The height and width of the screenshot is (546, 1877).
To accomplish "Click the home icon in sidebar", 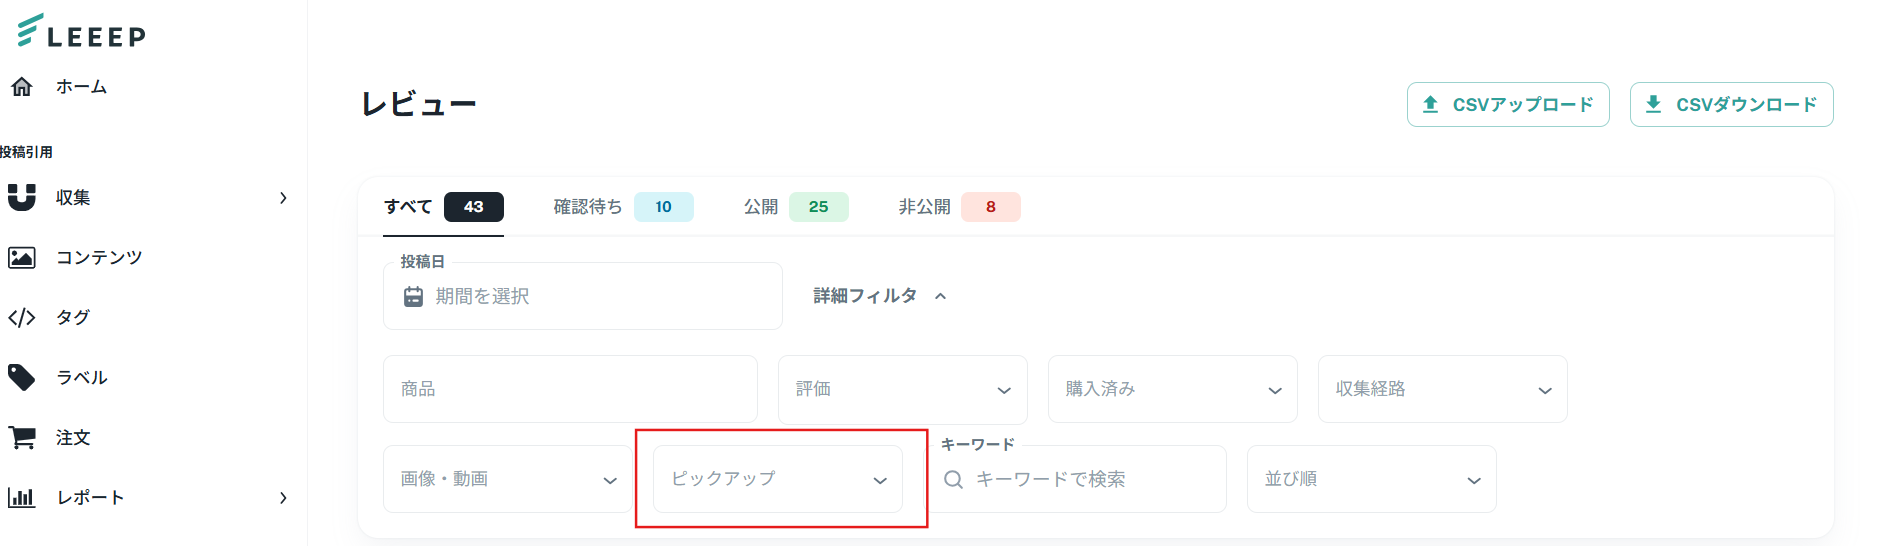I will click(x=22, y=87).
